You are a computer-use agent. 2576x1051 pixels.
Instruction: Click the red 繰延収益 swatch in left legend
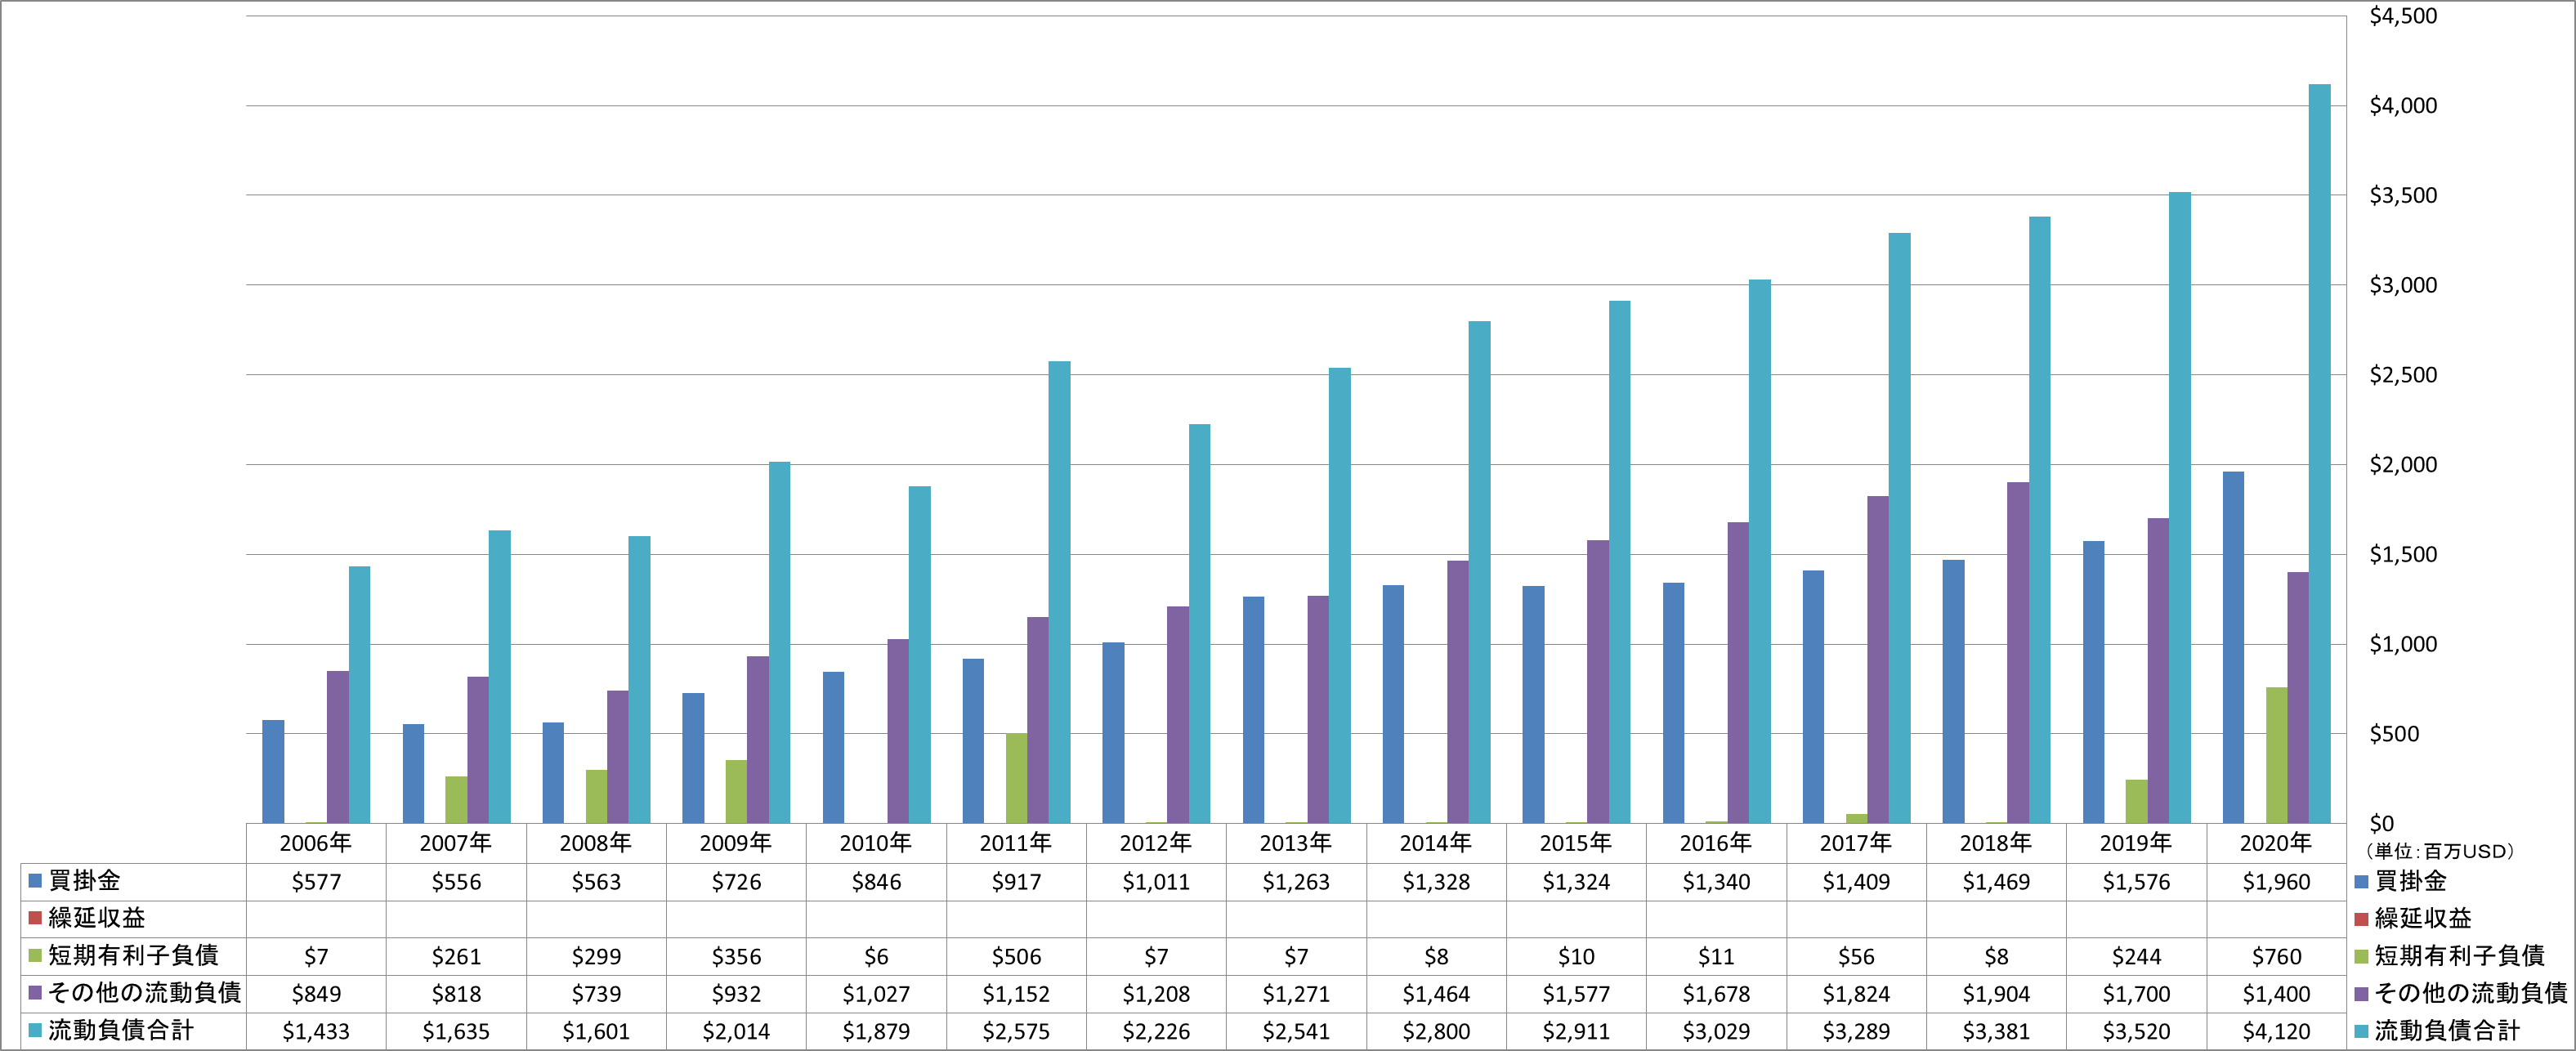pos(35,918)
